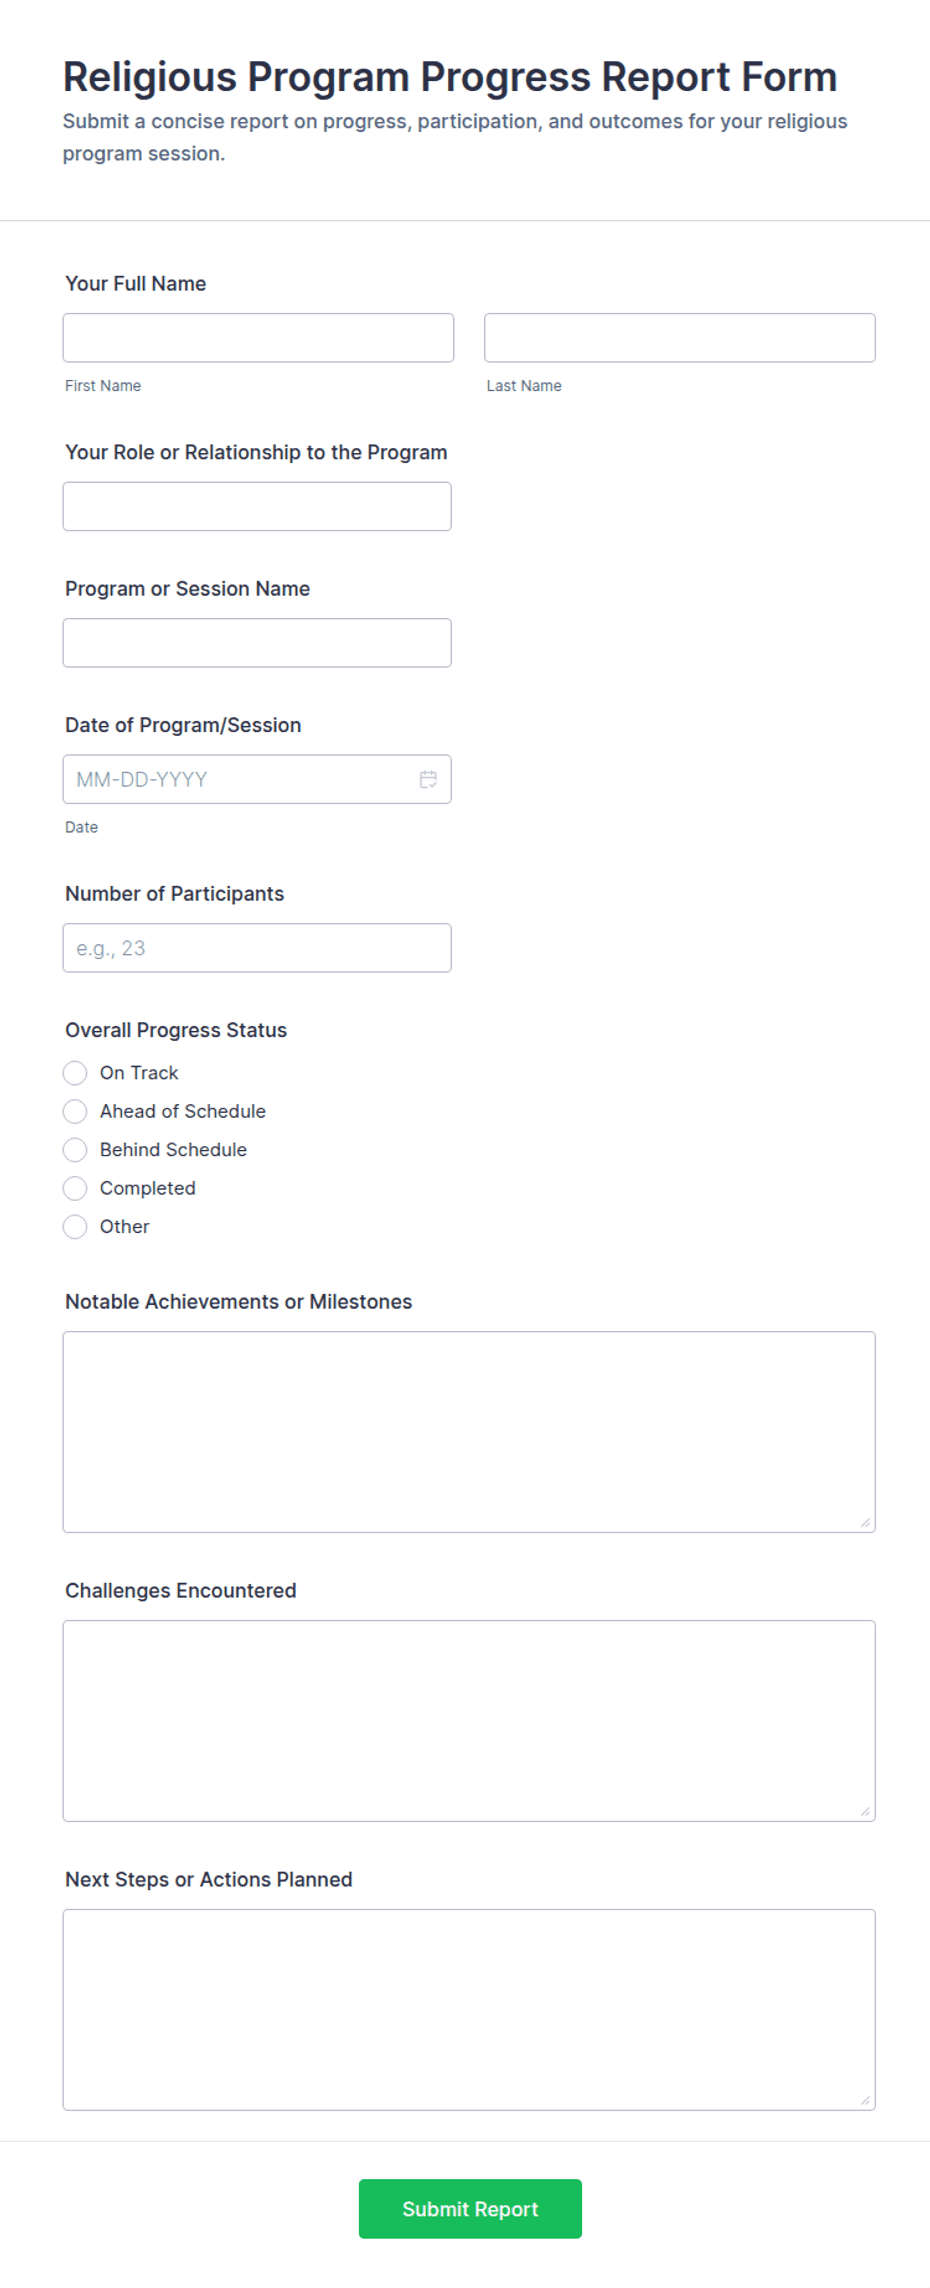Image resolution: width=930 pixels, height=2288 pixels.
Task: Focus the Last Name input field
Action: [680, 338]
